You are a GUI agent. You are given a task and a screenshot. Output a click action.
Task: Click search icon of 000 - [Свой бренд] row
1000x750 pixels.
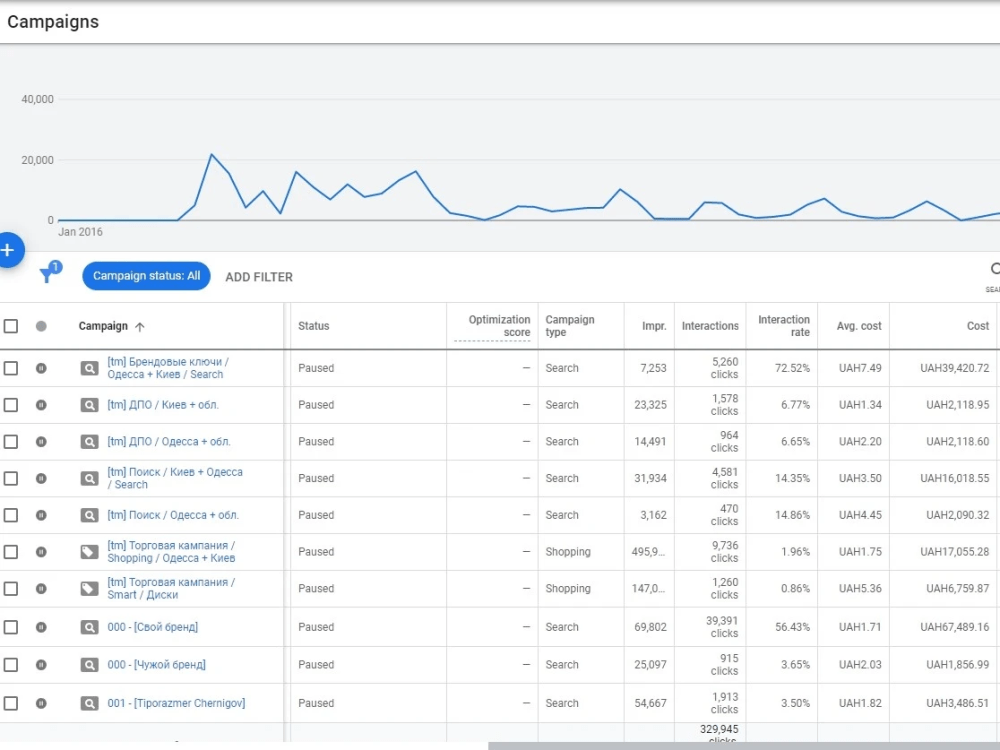coord(89,628)
